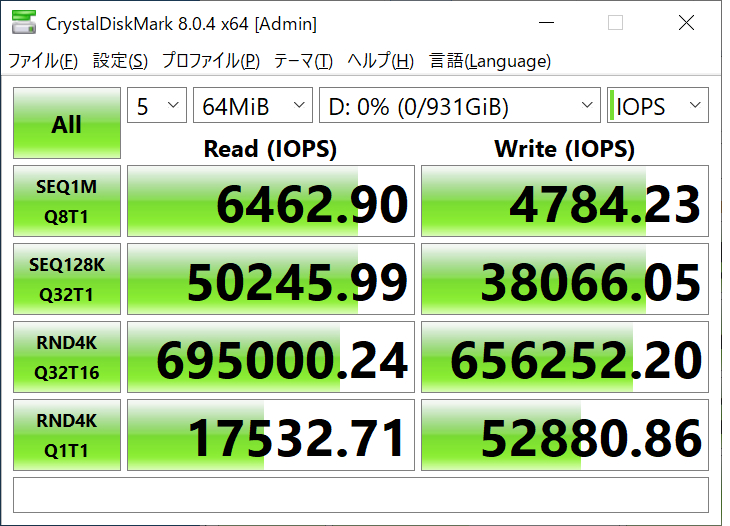Minimize the CrystalDiskMark window
730x526 pixels.
(547, 22)
